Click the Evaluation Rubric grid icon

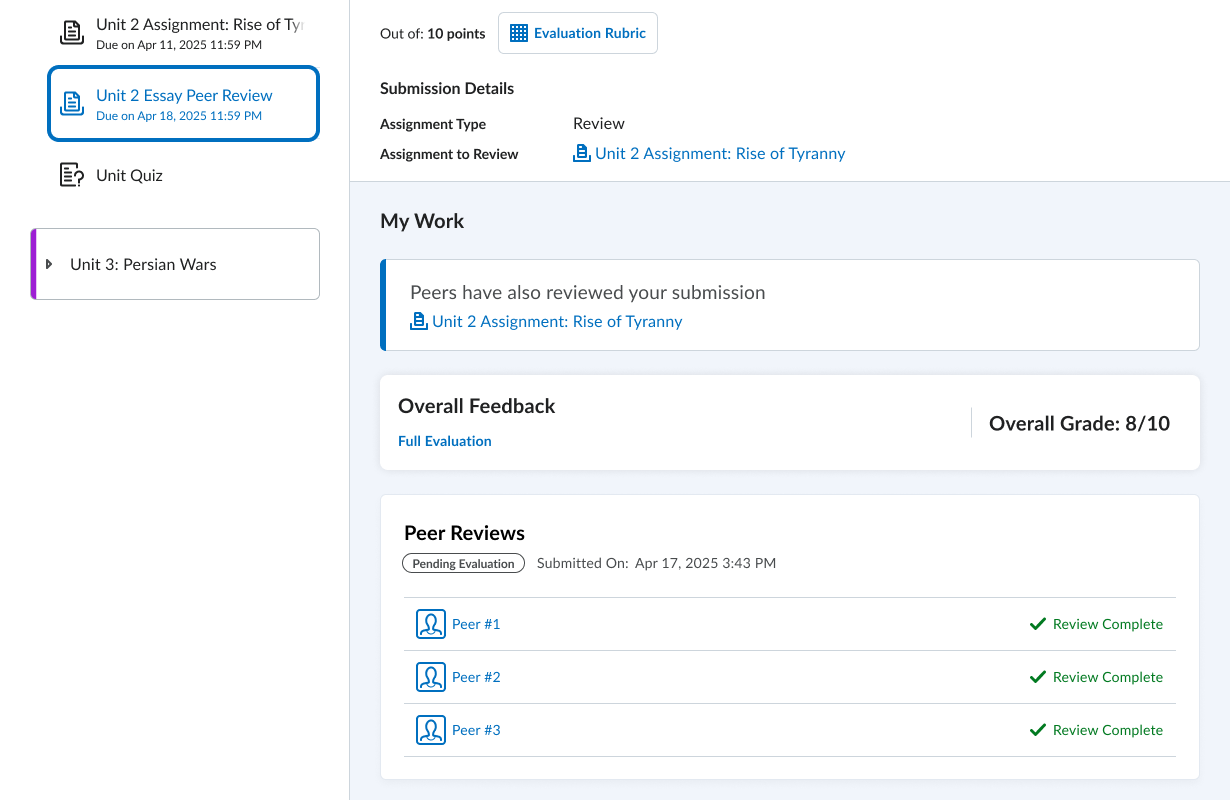(x=518, y=33)
